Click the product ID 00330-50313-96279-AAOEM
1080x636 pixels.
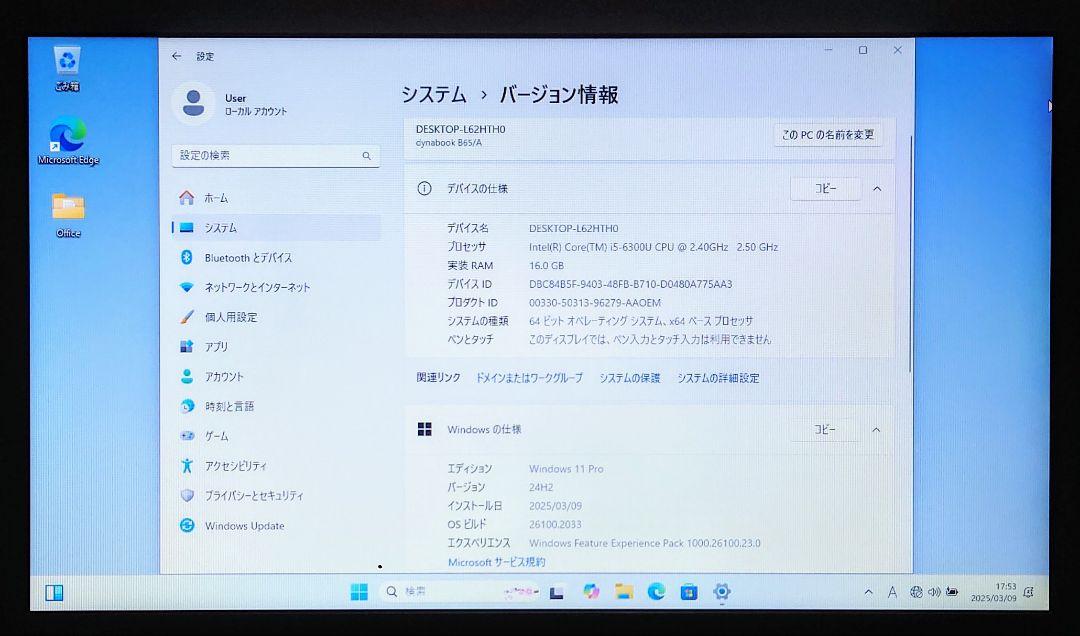594,302
